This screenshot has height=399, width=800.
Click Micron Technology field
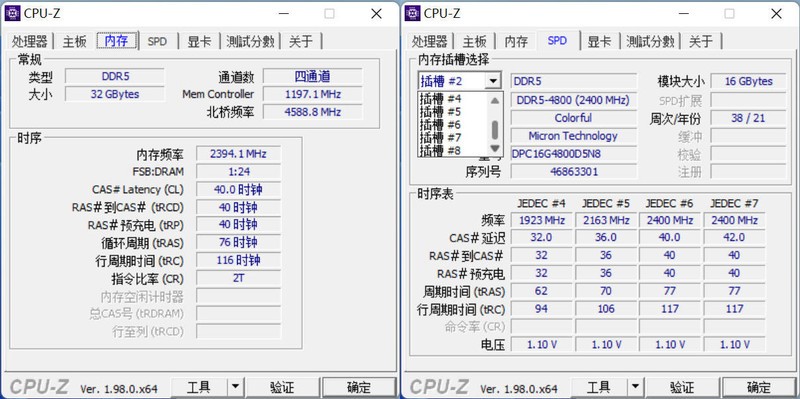pos(573,136)
